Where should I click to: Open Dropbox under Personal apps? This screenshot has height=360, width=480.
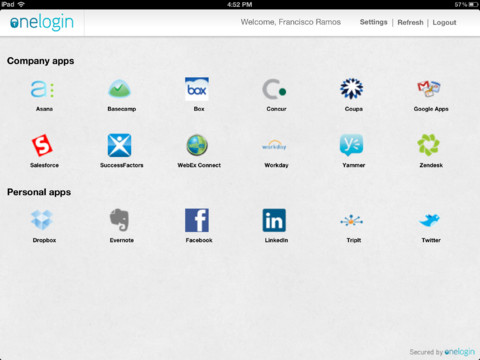(x=42, y=220)
